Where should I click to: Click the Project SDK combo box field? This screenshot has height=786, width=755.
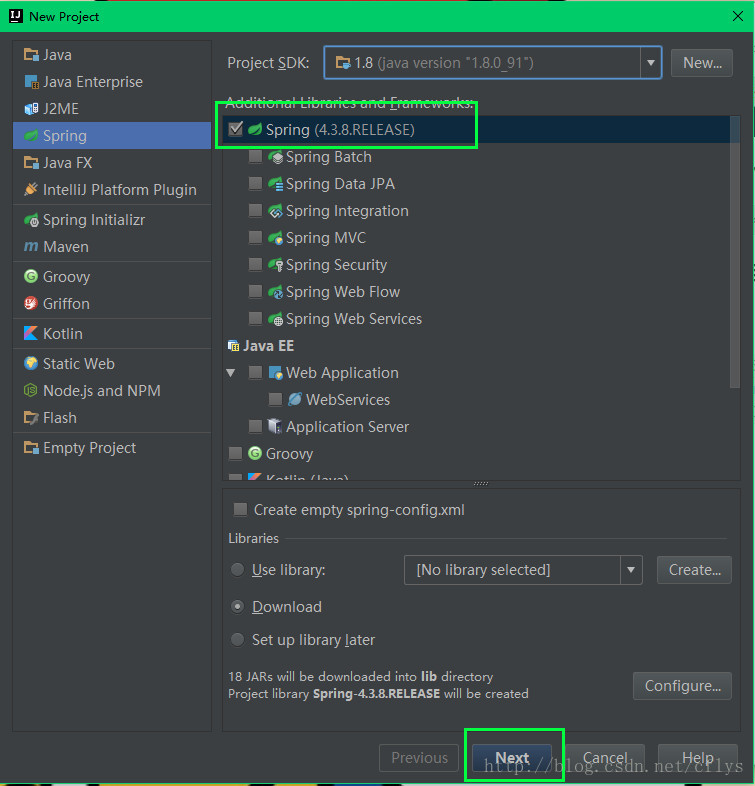click(493, 63)
